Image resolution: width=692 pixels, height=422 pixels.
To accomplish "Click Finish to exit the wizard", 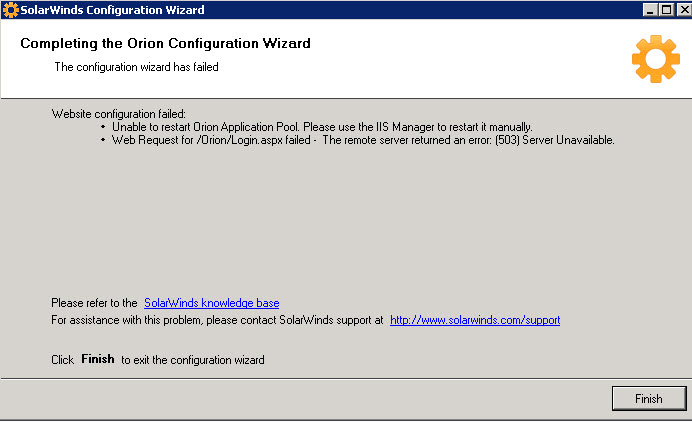I will (x=649, y=399).
